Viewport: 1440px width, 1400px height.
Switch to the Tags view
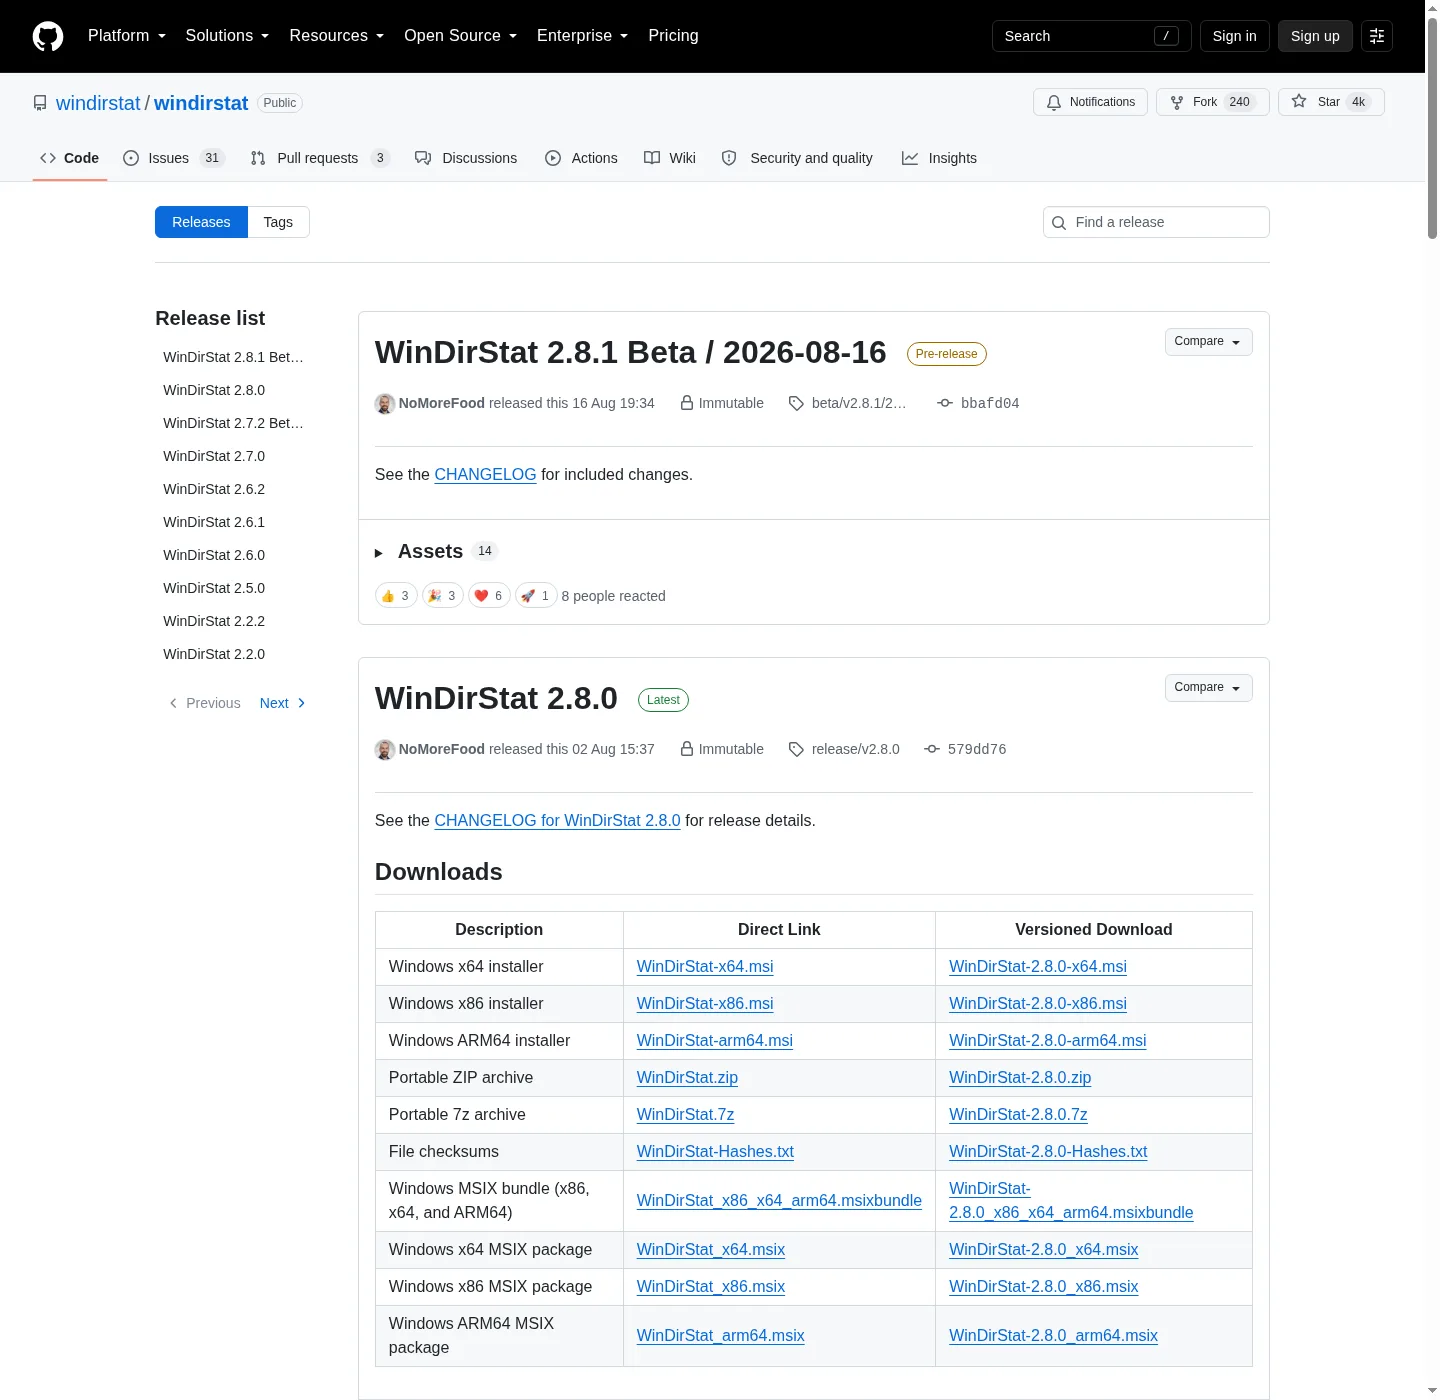point(278,222)
